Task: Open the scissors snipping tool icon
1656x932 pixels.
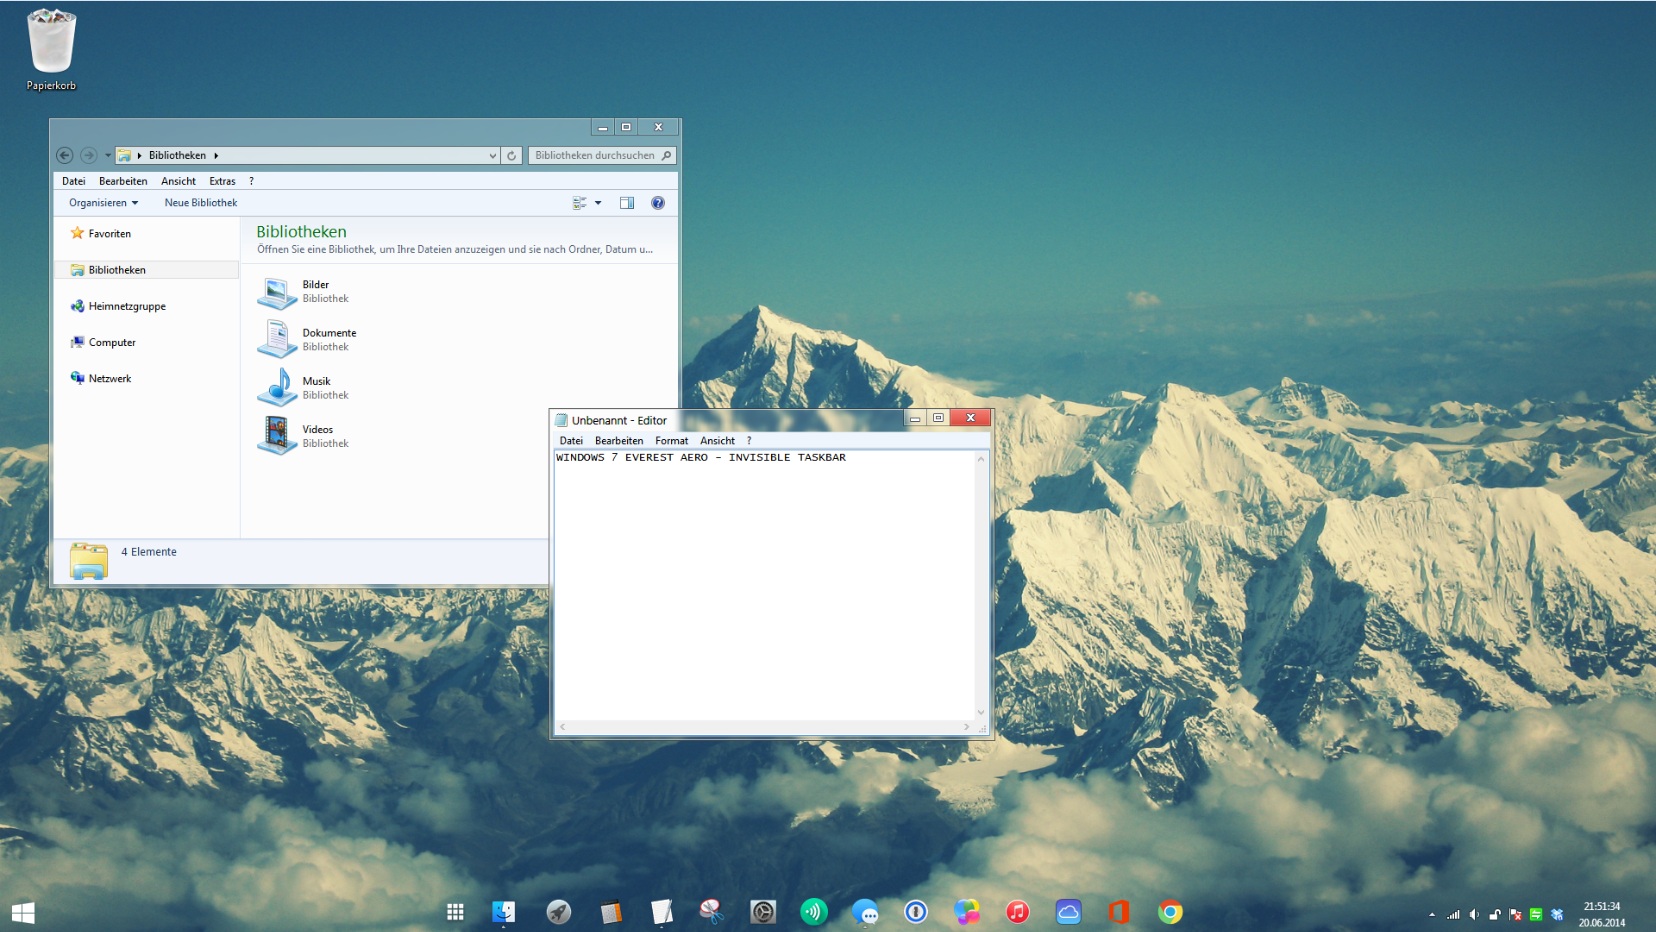Action: 711,911
